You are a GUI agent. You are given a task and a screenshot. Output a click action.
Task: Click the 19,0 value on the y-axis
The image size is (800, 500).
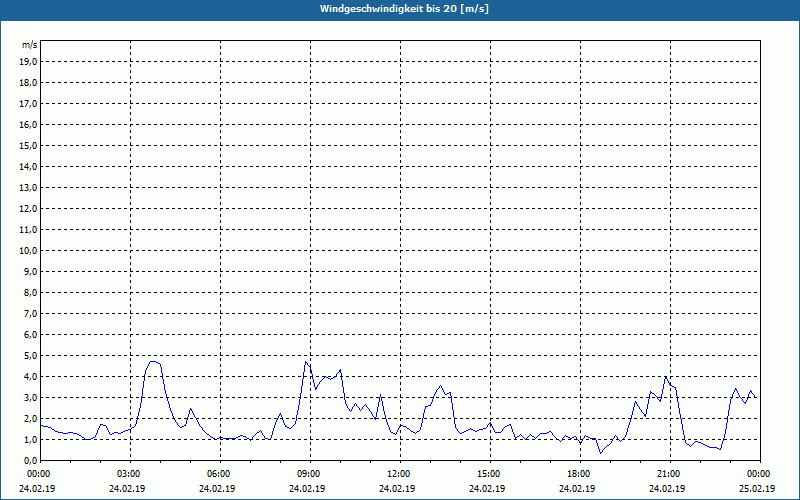pyautogui.click(x=28, y=62)
